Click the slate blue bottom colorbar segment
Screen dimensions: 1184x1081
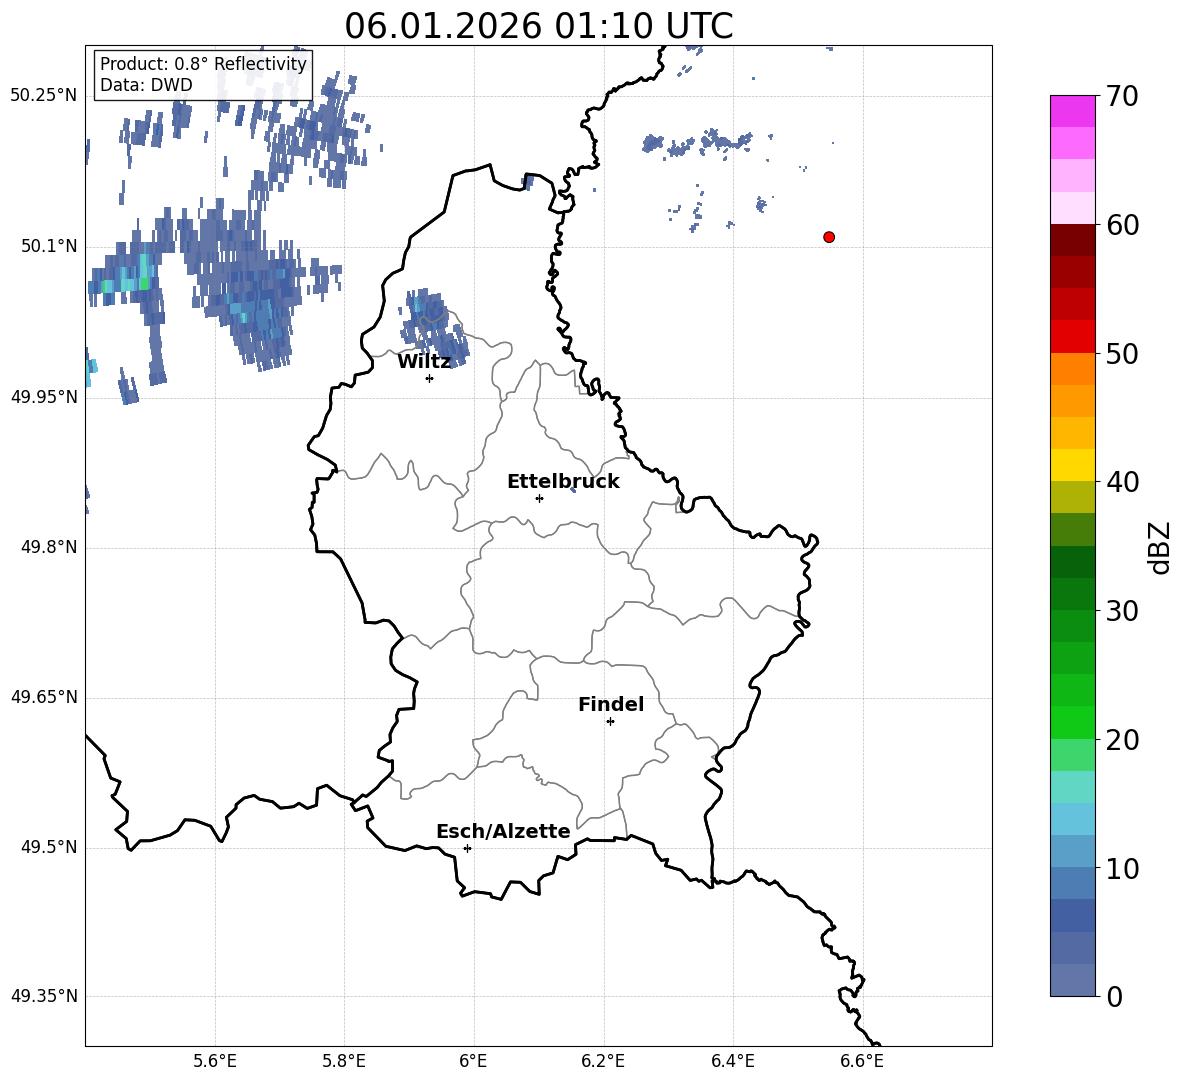click(x=1072, y=980)
